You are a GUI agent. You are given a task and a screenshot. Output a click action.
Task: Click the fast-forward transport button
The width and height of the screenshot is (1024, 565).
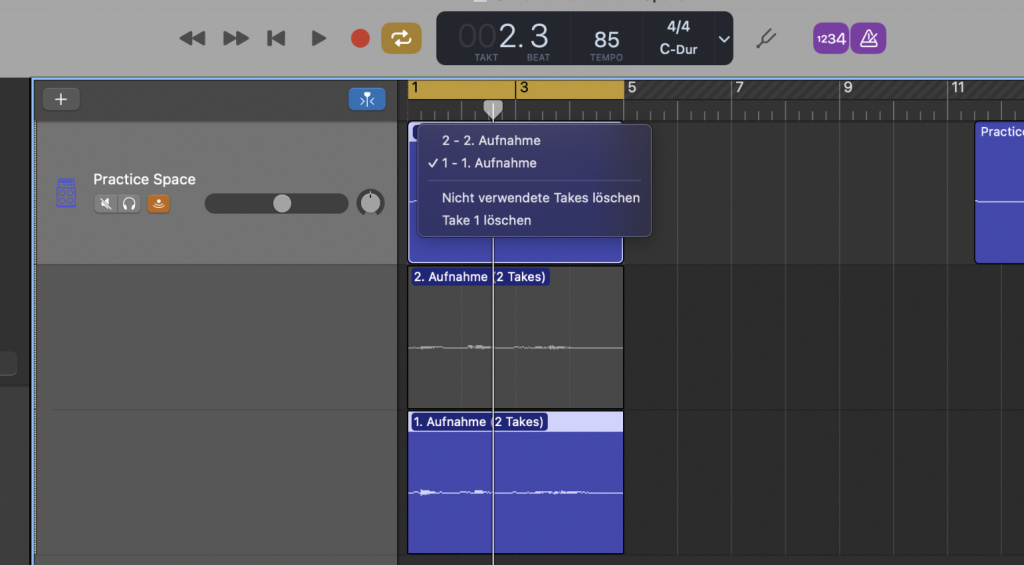(236, 39)
